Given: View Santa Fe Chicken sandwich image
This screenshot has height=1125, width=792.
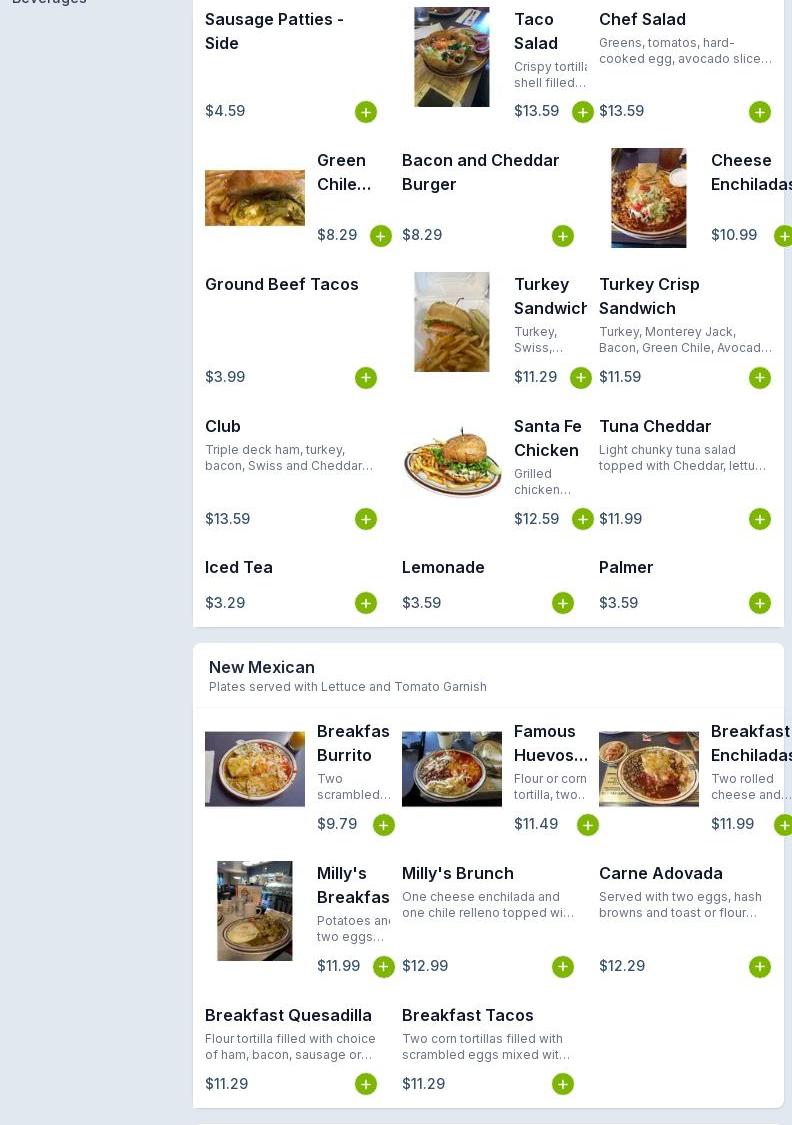Looking at the screenshot, I should 452,461.
